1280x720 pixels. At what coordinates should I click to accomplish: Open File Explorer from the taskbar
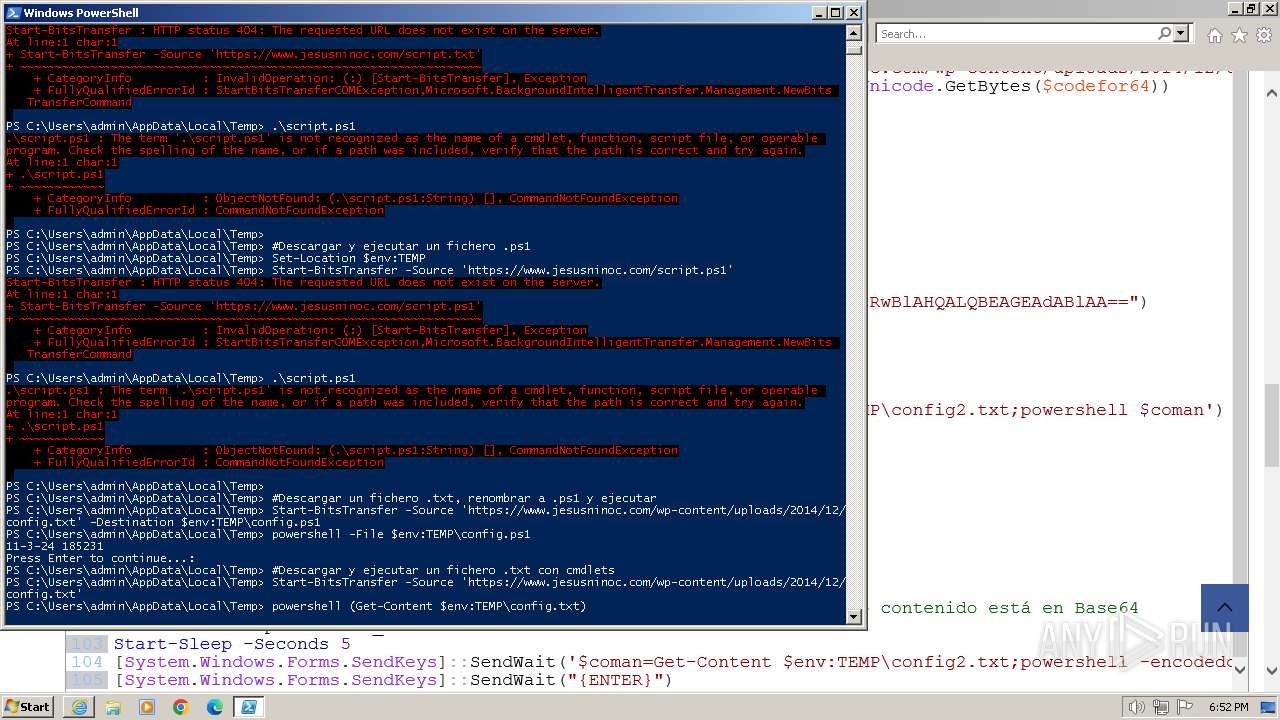(x=113, y=707)
